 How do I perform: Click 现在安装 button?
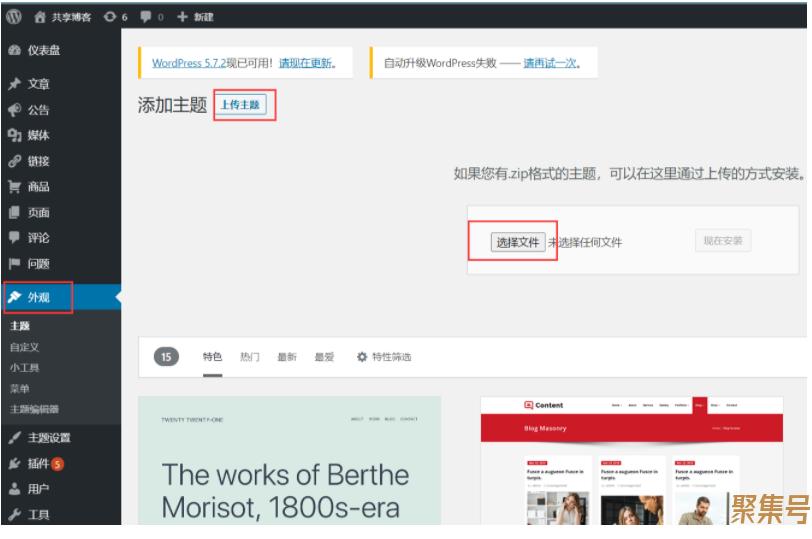tap(723, 241)
